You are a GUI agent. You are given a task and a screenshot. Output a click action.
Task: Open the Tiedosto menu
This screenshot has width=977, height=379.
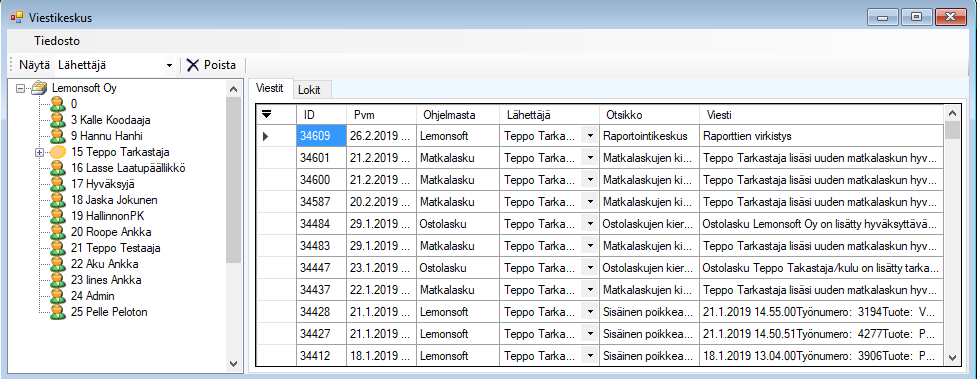pyautogui.click(x=57, y=41)
